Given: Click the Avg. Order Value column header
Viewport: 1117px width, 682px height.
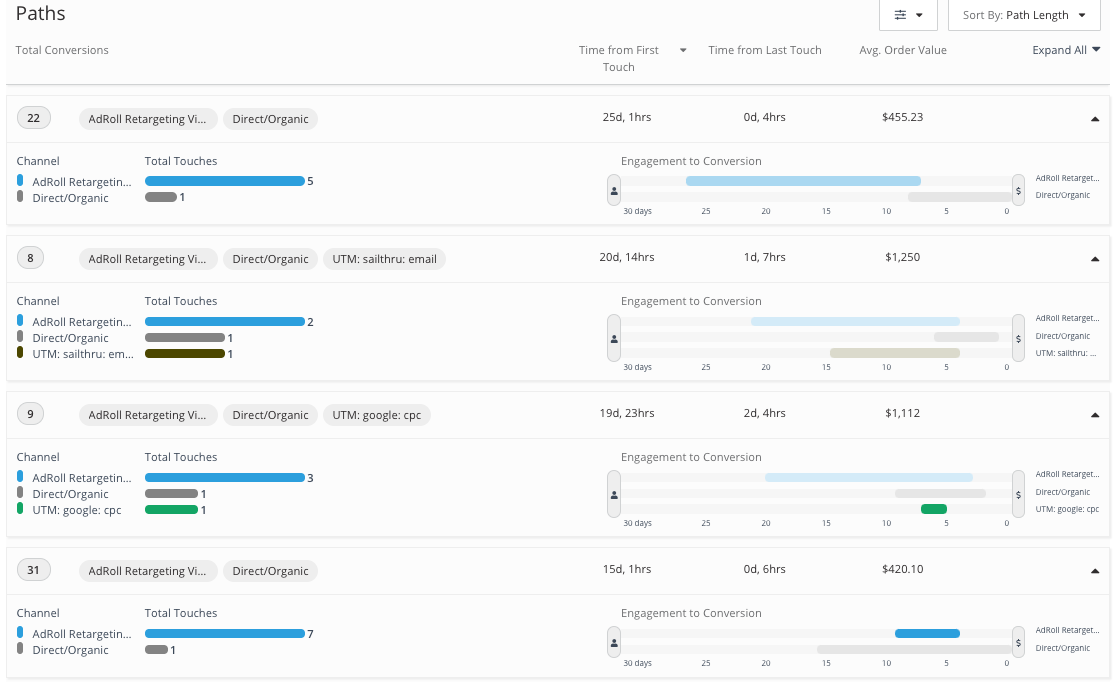Looking at the screenshot, I should pyautogui.click(x=902, y=50).
